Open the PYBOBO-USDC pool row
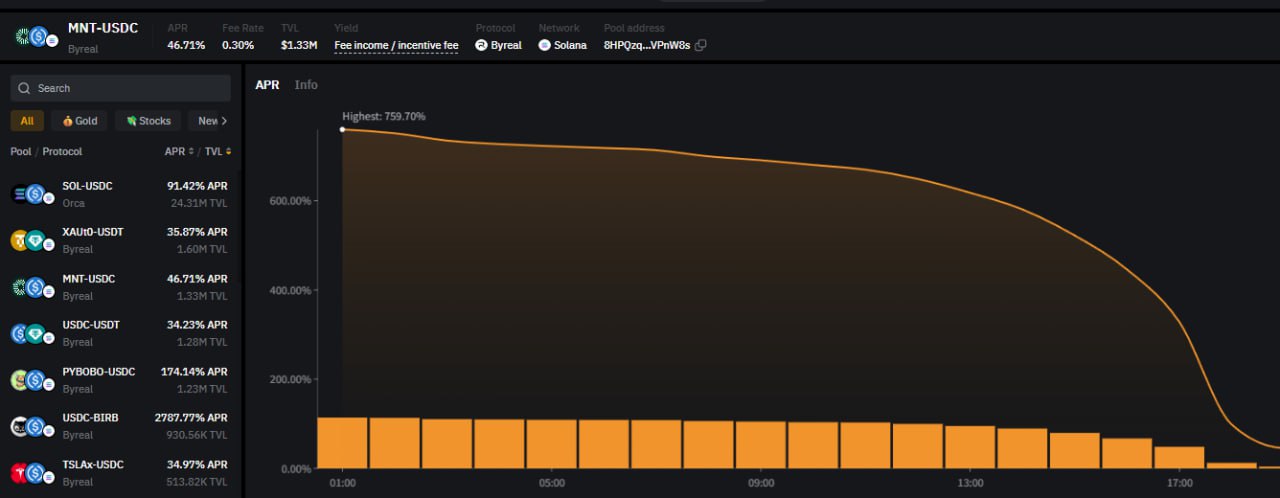1280x498 pixels. coord(120,380)
